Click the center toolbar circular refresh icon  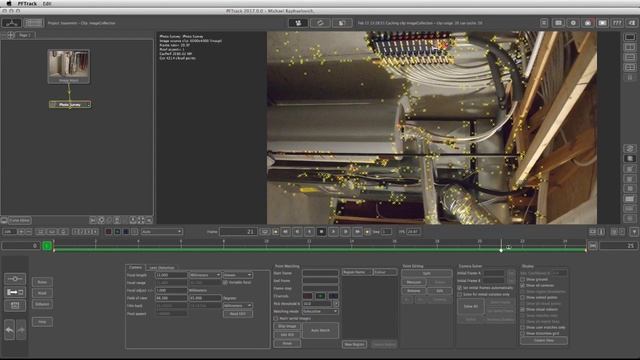click(x=320, y=23)
